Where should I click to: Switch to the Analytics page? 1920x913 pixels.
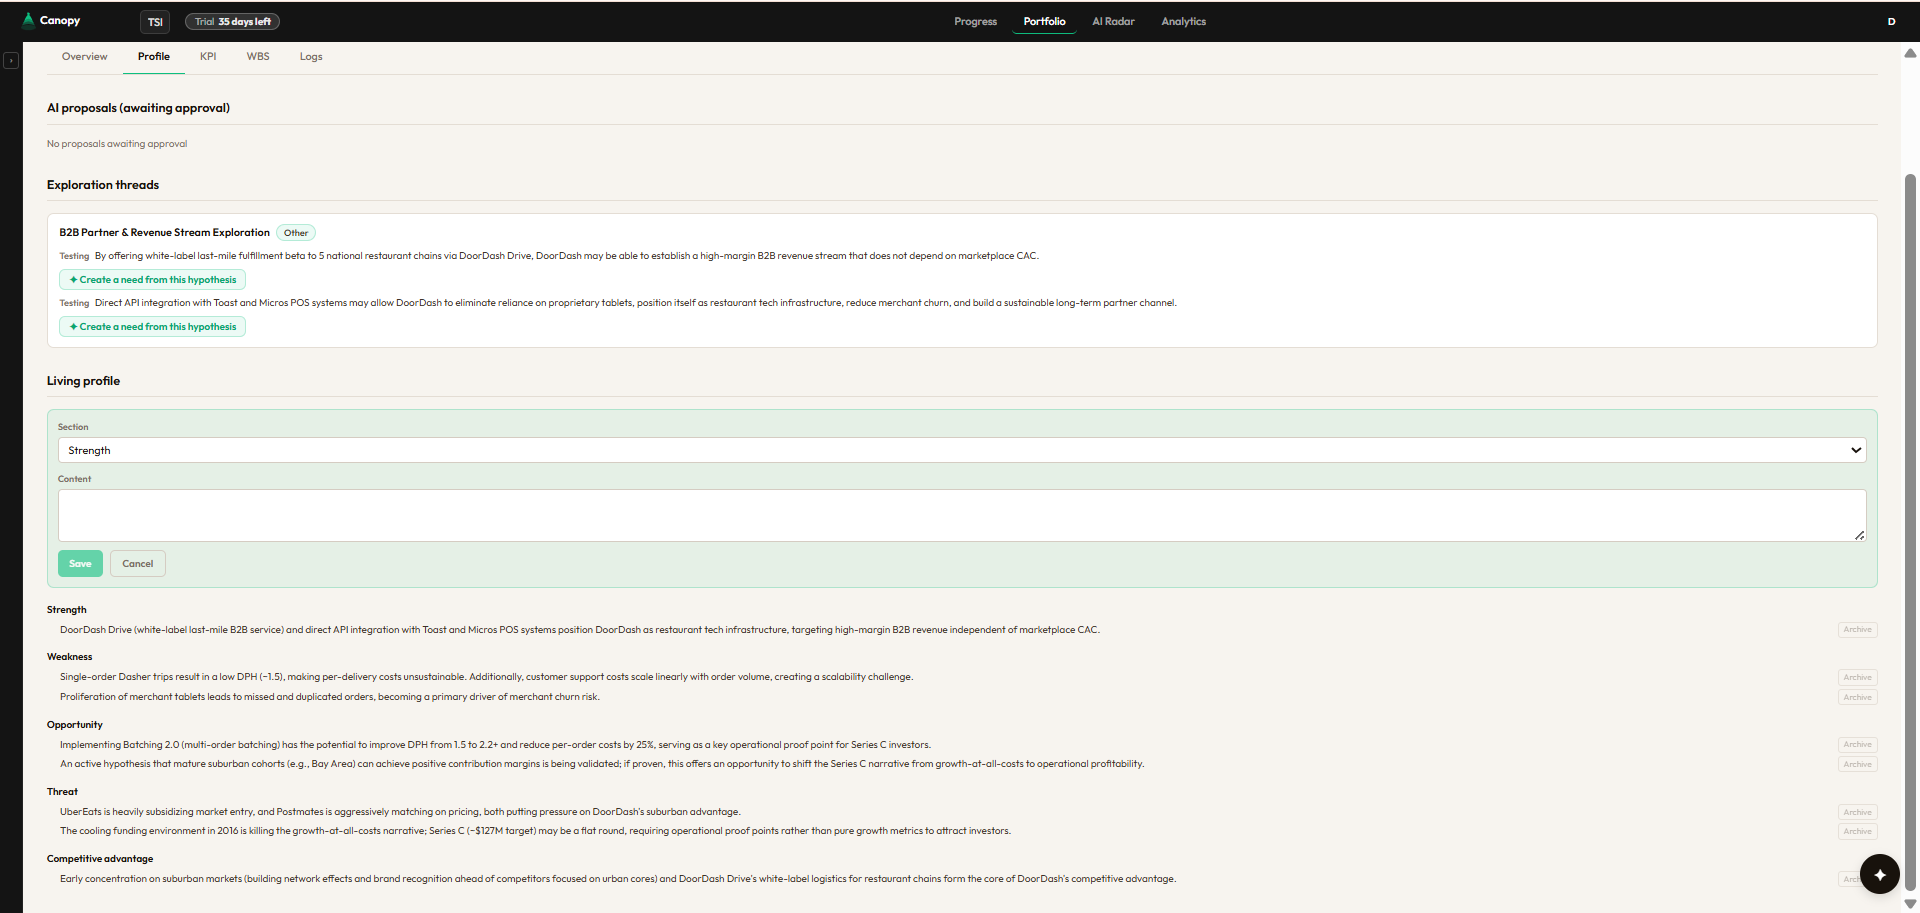point(1183,21)
